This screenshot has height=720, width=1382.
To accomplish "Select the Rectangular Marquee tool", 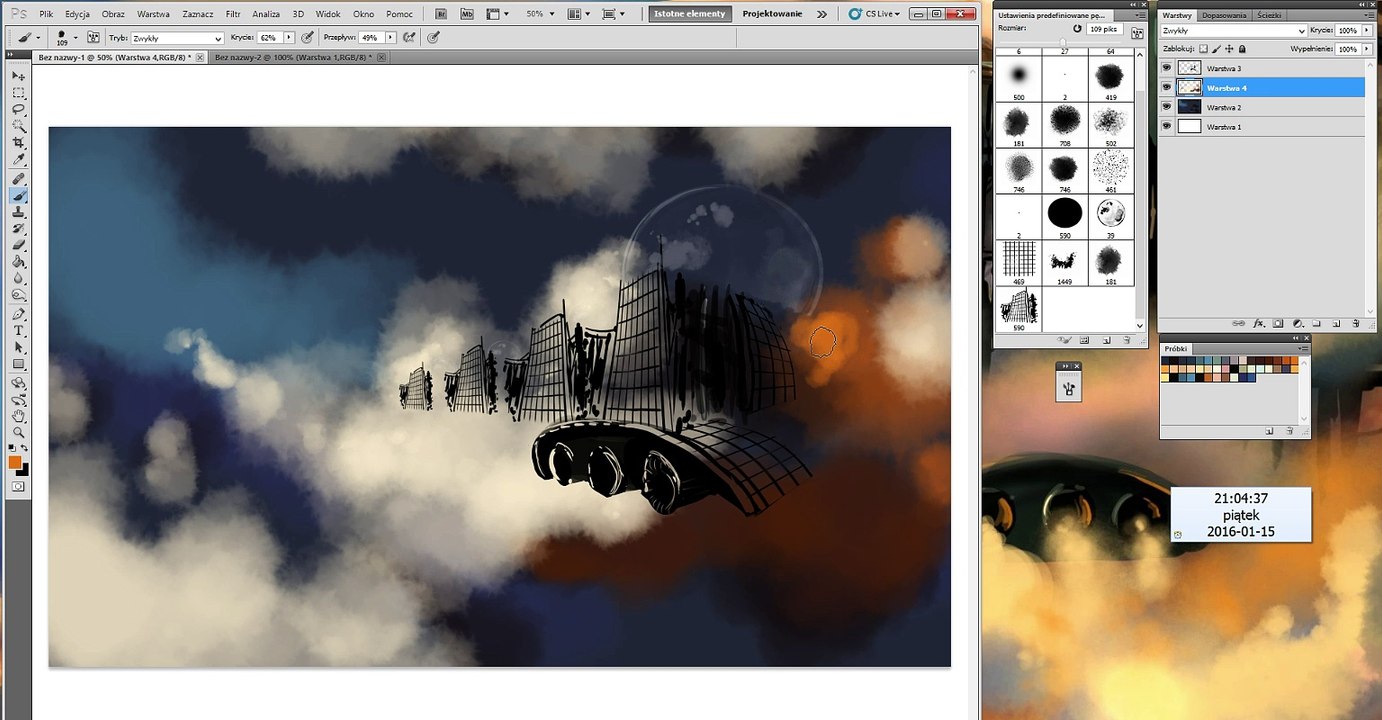I will 18,93.
